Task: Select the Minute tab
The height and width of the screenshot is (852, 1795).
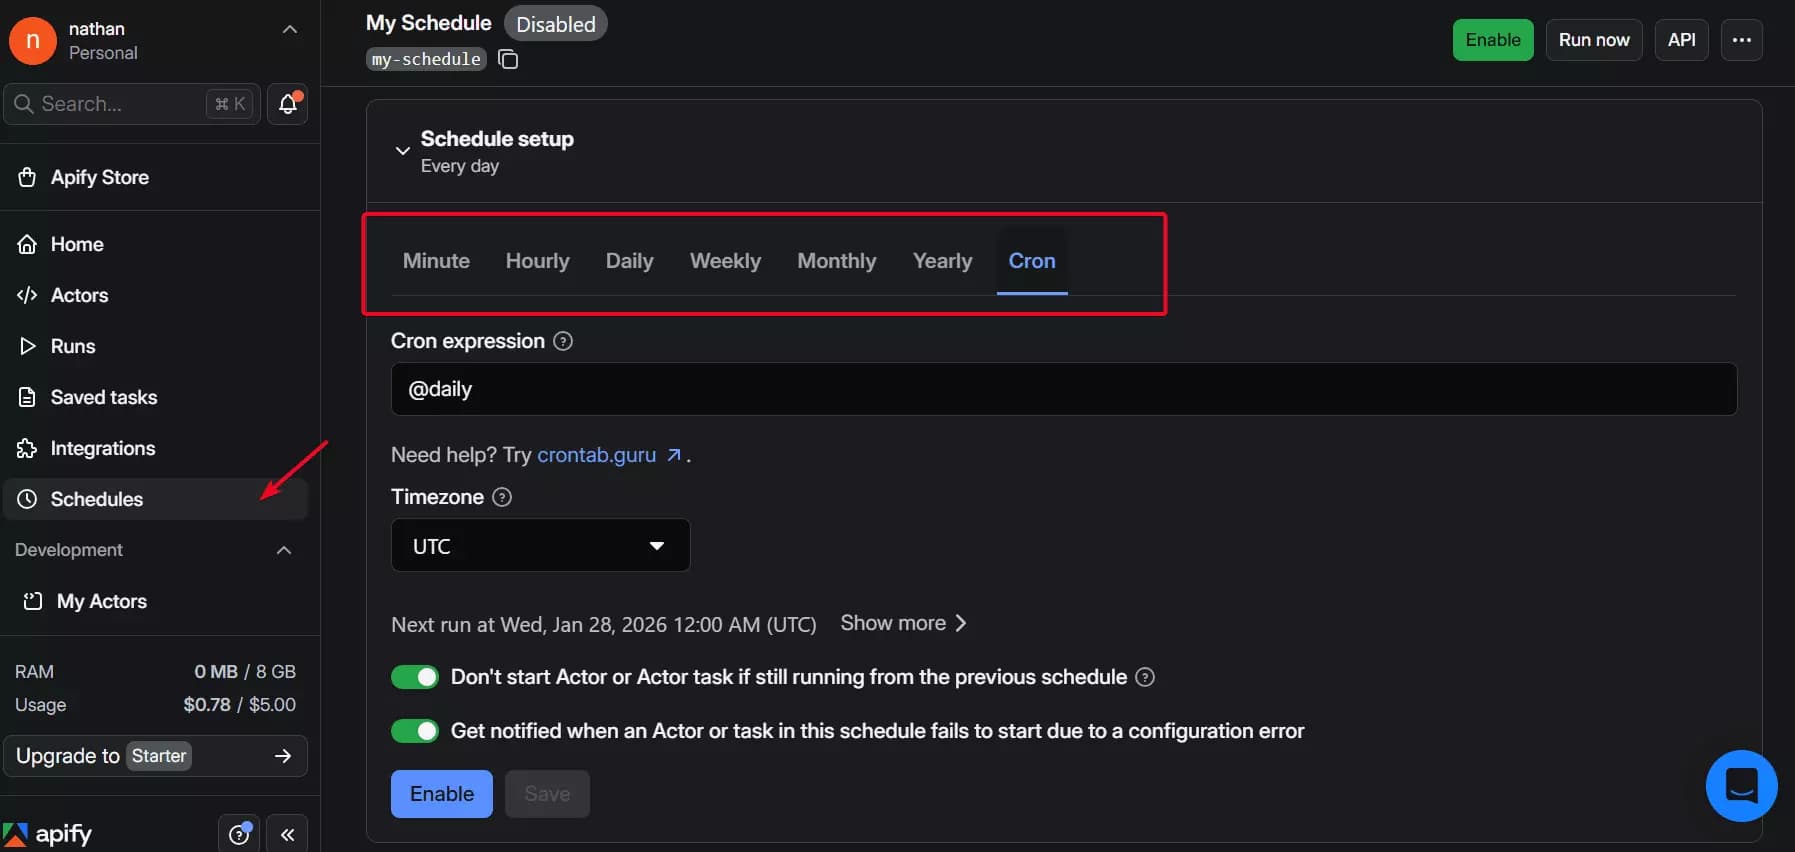Action: coord(436,261)
